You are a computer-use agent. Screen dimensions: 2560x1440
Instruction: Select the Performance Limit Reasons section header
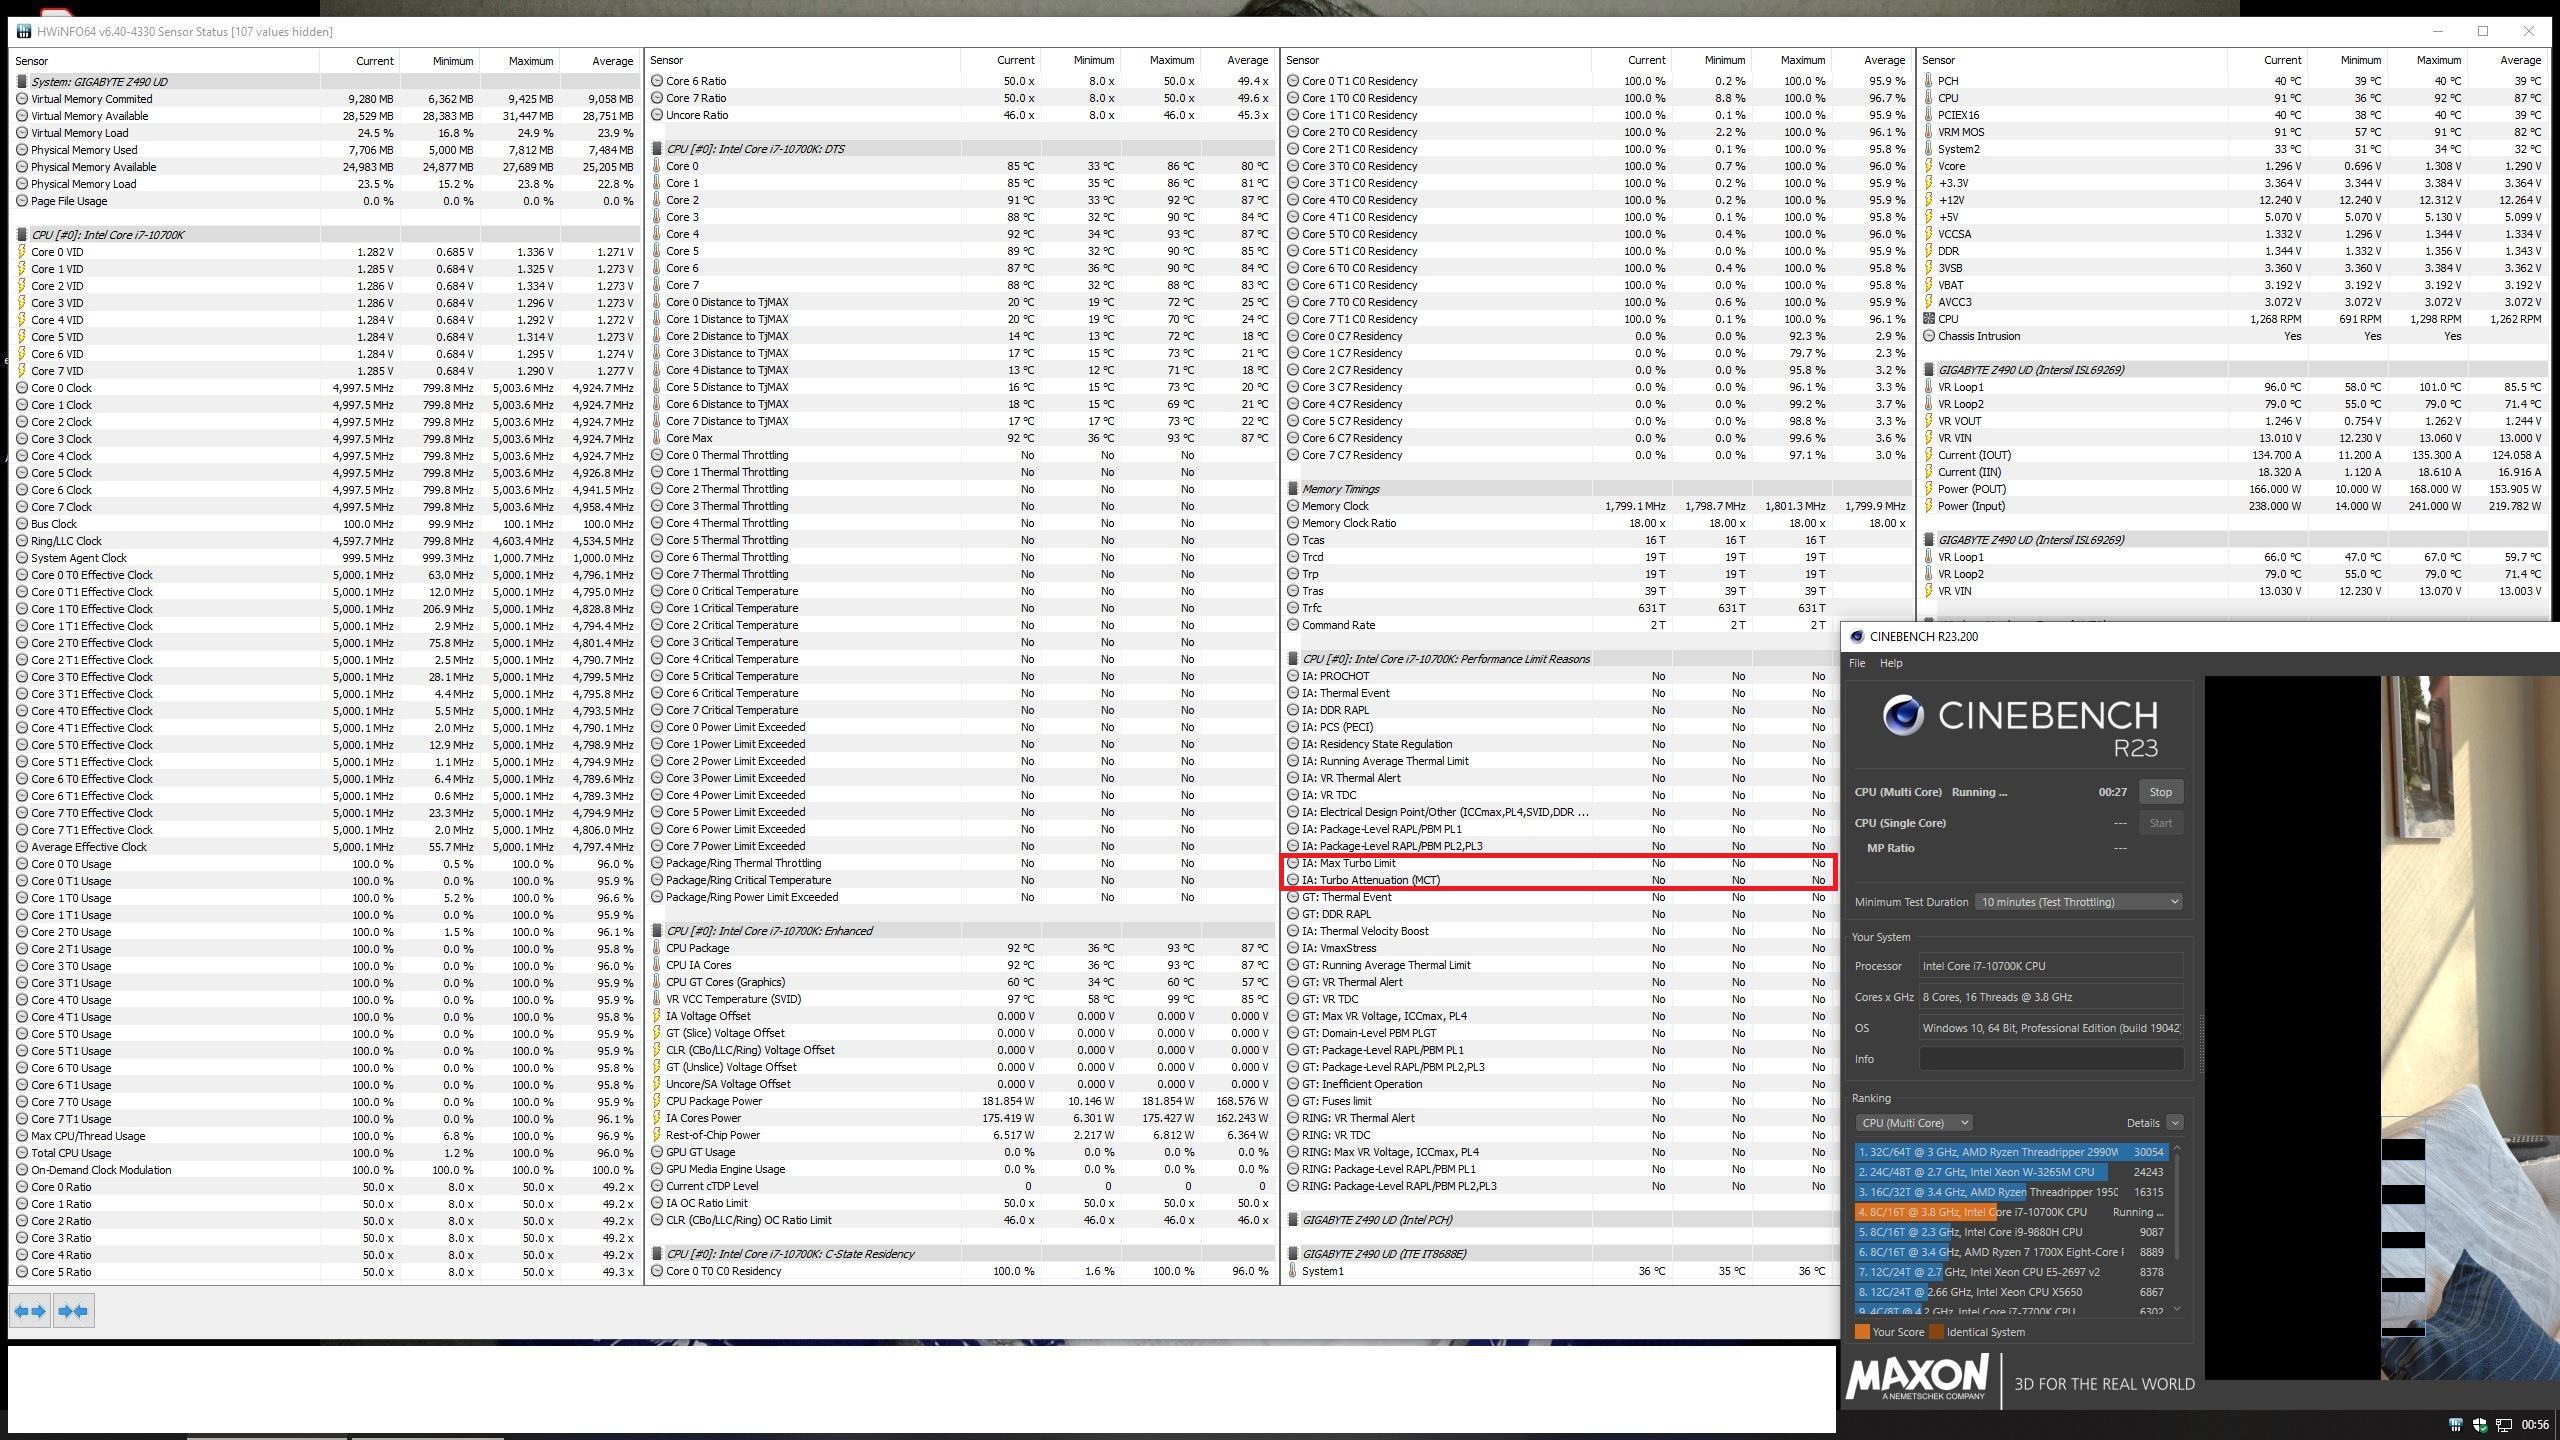click(x=1562, y=659)
